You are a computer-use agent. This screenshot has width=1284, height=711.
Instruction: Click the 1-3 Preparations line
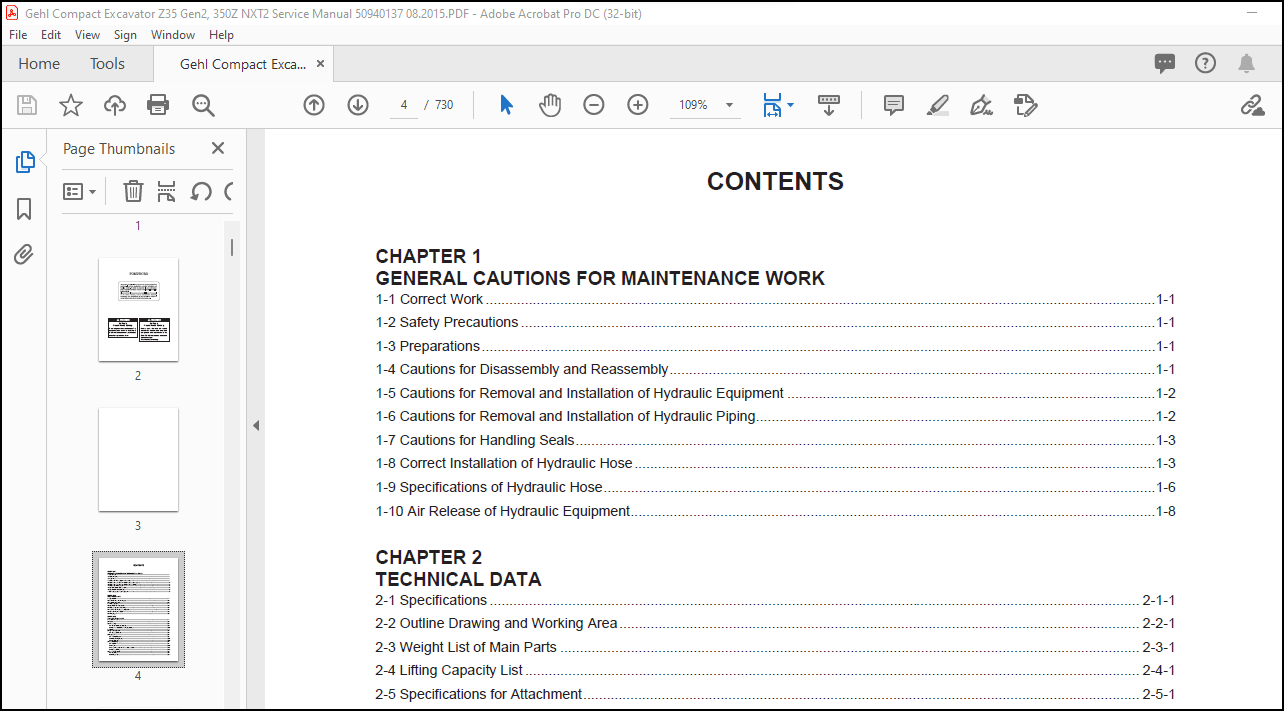point(775,346)
